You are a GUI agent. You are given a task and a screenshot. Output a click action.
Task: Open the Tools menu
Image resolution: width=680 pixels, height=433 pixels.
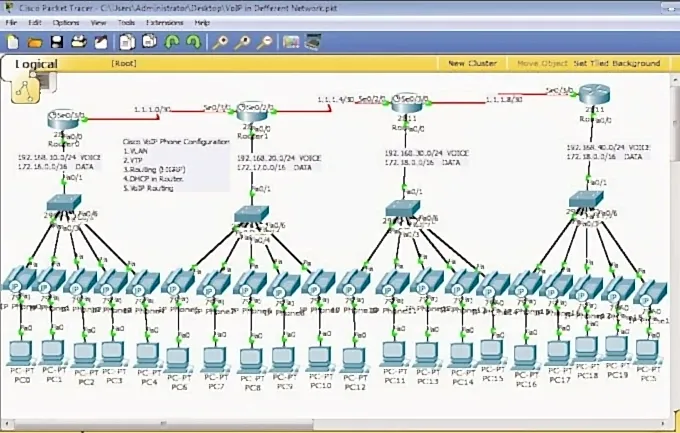126,23
